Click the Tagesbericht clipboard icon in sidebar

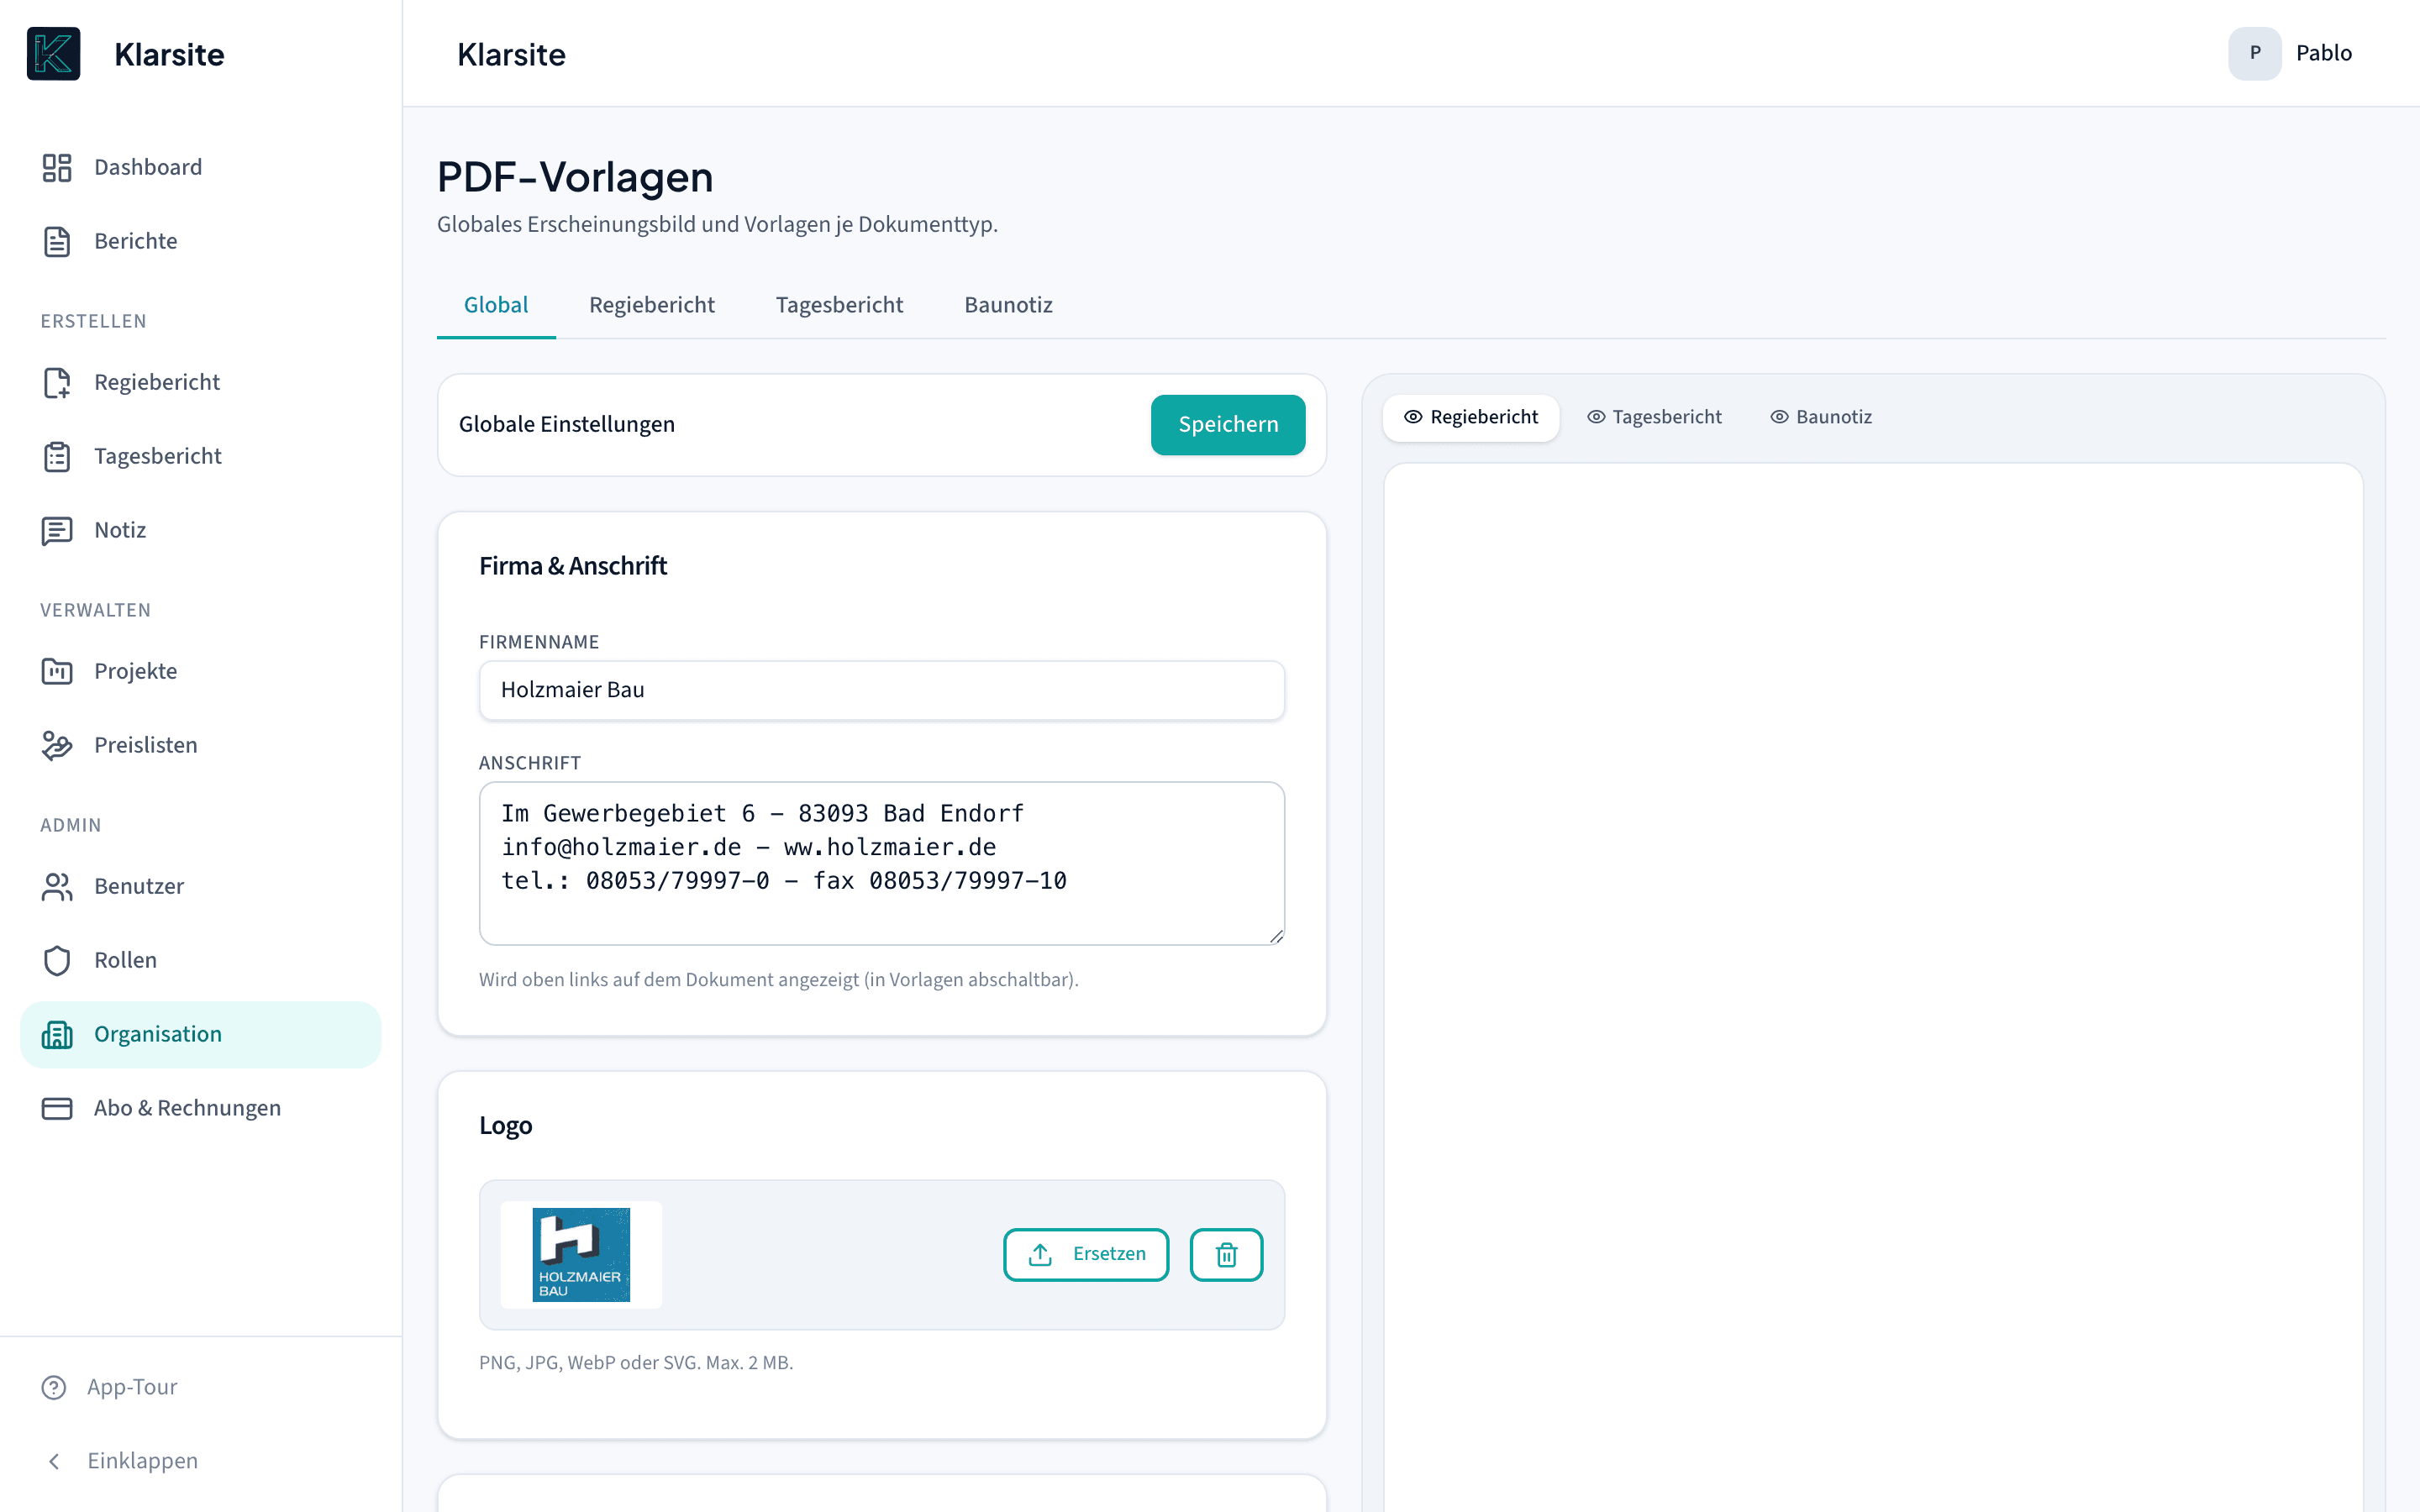click(x=57, y=456)
